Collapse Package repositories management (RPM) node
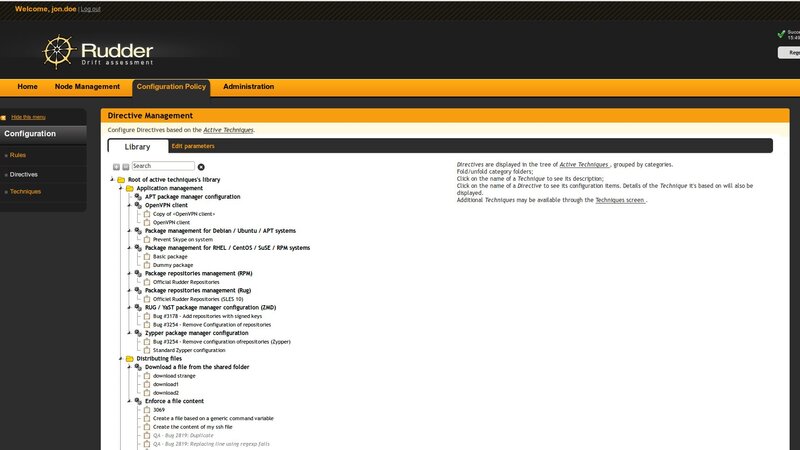This screenshot has width=800, height=450. [x=130, y=273]
